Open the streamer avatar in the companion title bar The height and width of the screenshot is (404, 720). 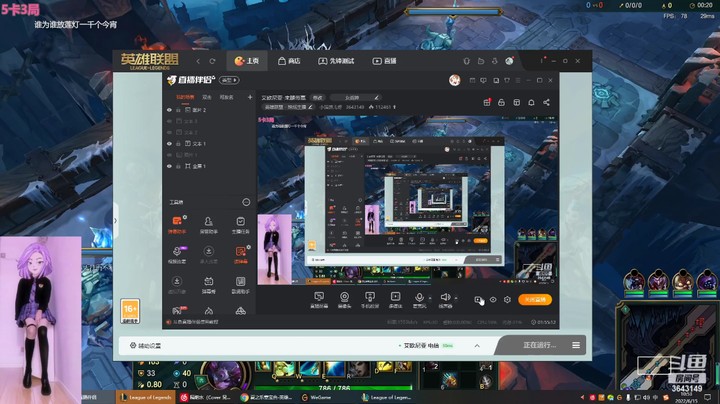coord(455,80)
